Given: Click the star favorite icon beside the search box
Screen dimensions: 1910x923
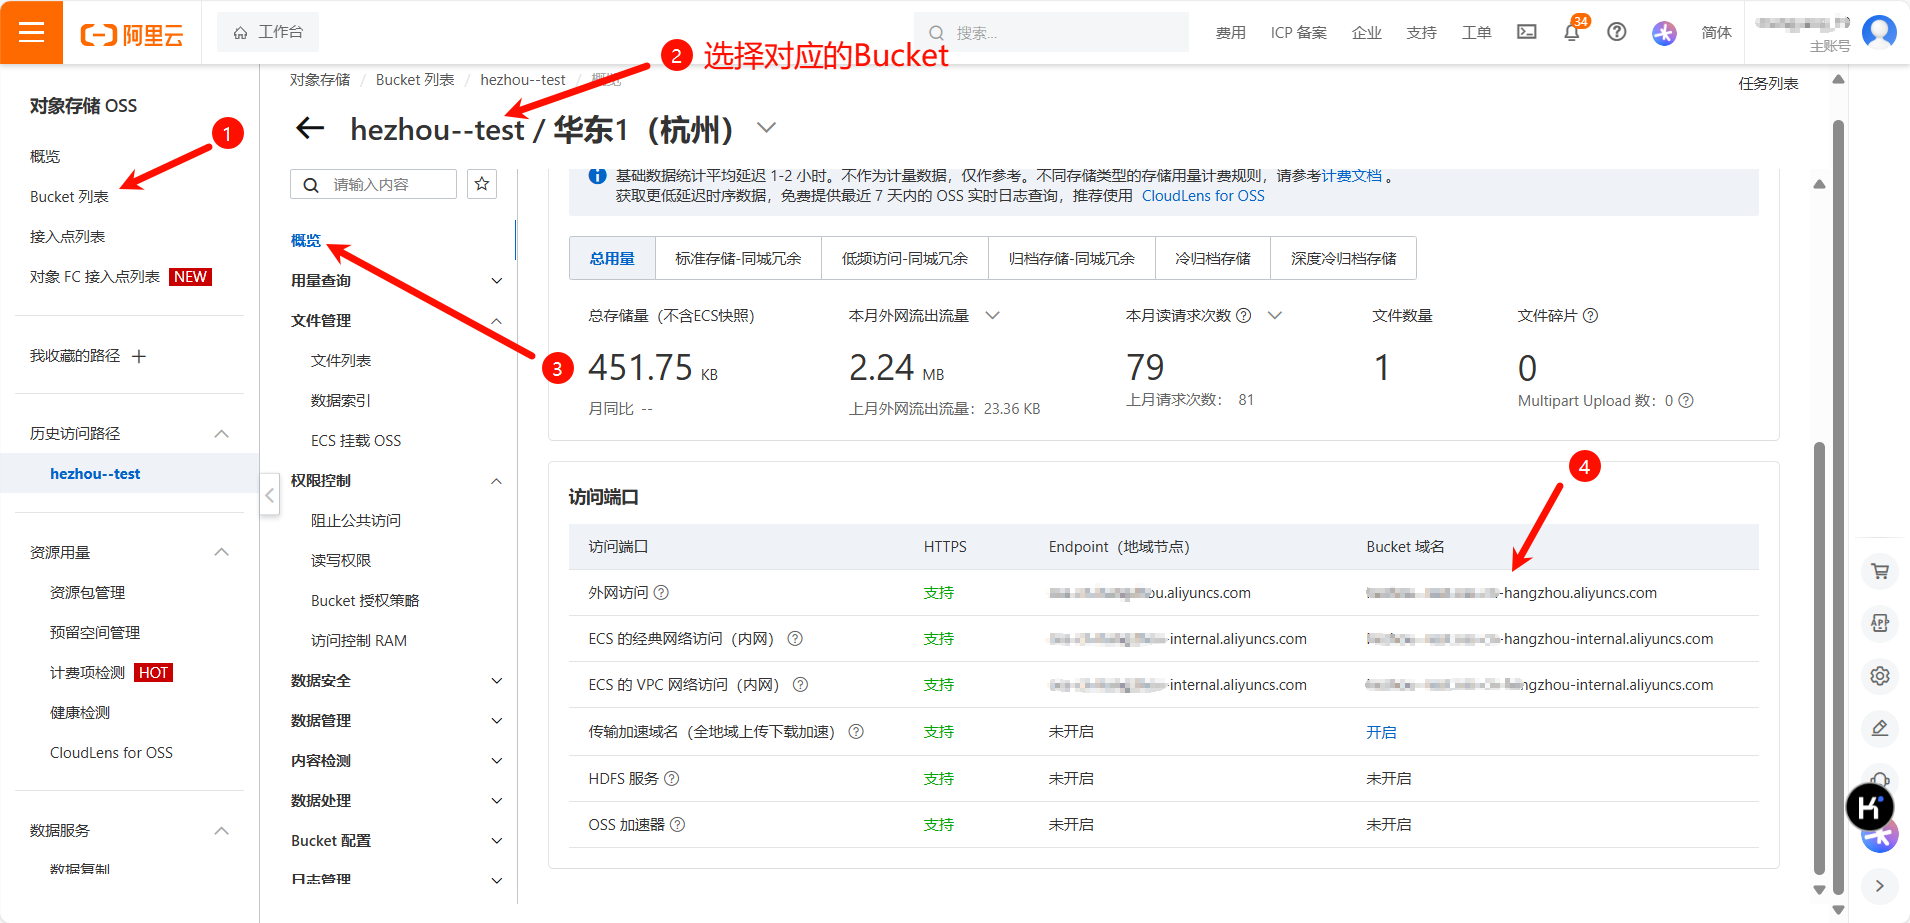Looking at the screenshot, I should [x=482, y=184].
